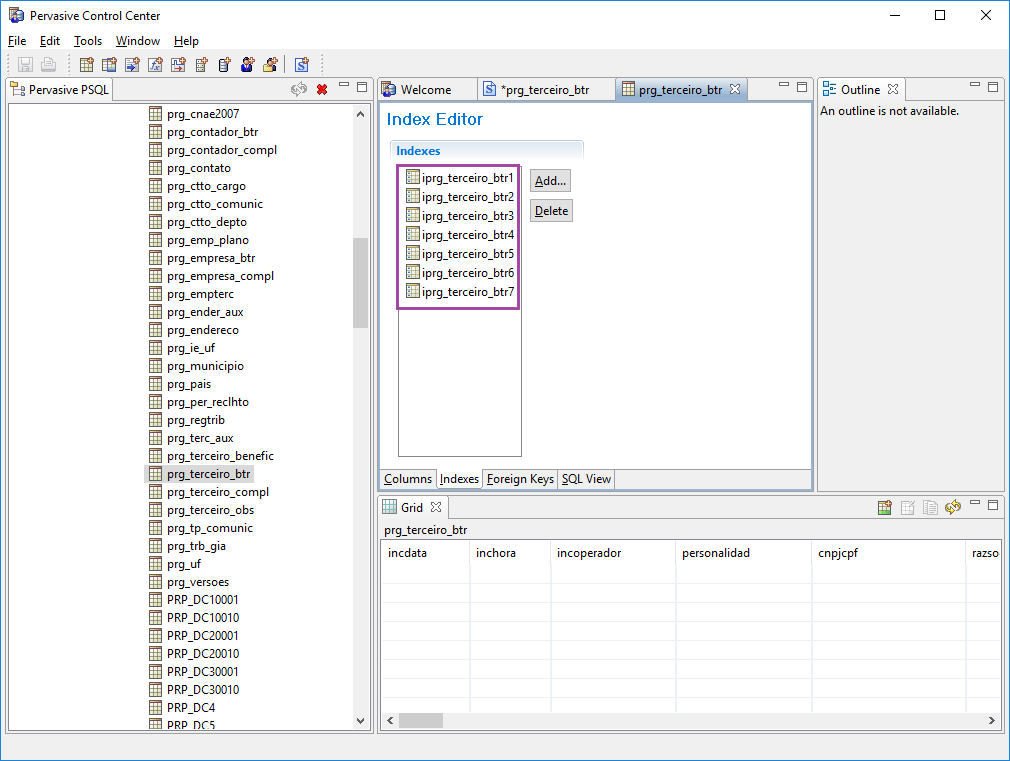1010x761 pixels.
Task: Click the Add... button for indexes
Action: click(x=550, y=181)
